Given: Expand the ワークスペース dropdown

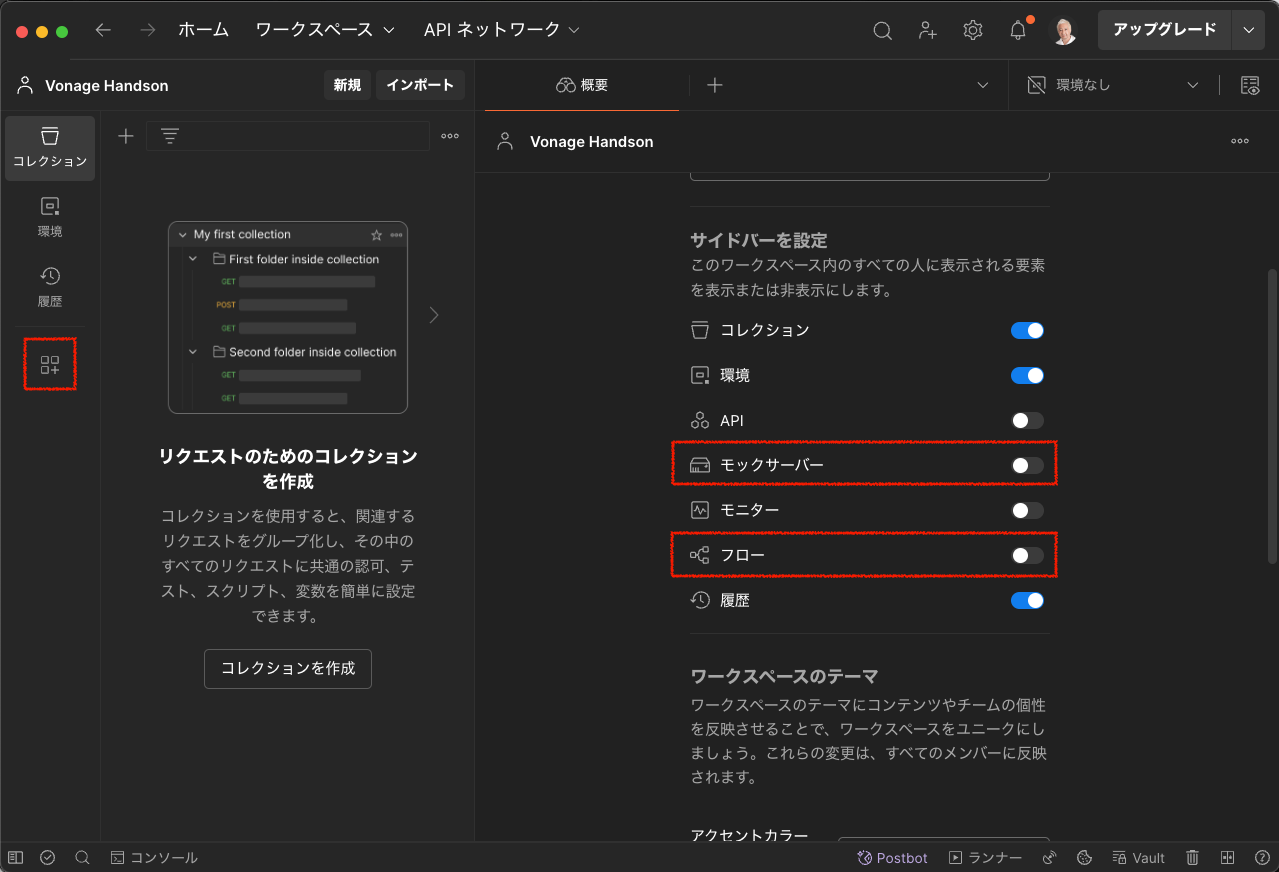Looking at the screenshot, I should (x=325, y=30).
